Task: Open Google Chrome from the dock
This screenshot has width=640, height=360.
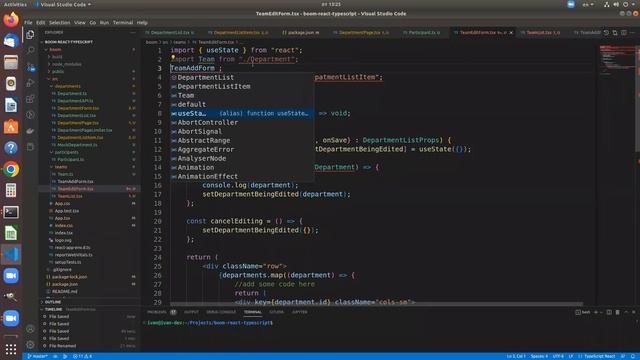Action: pyautogui.click(x=11, y=169)
